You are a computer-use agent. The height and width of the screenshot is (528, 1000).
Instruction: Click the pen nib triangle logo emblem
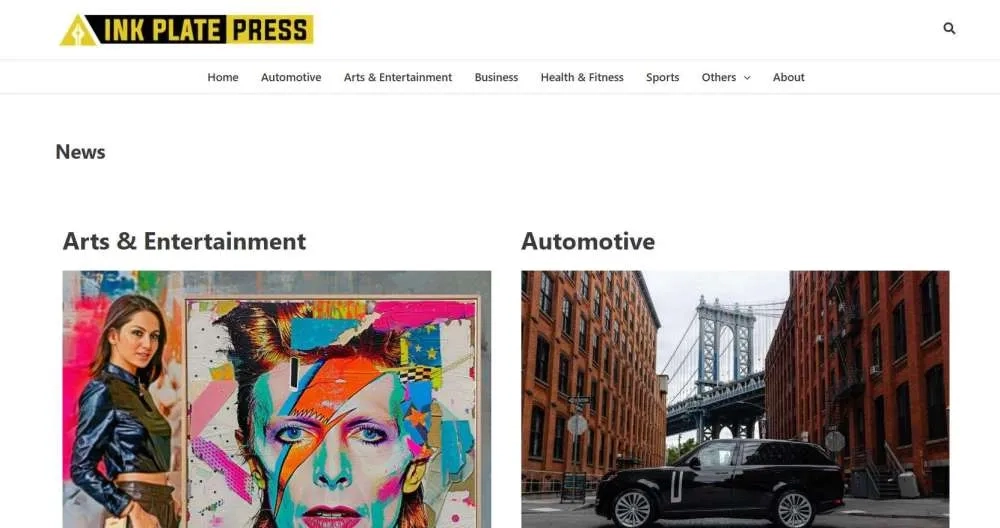77,31
